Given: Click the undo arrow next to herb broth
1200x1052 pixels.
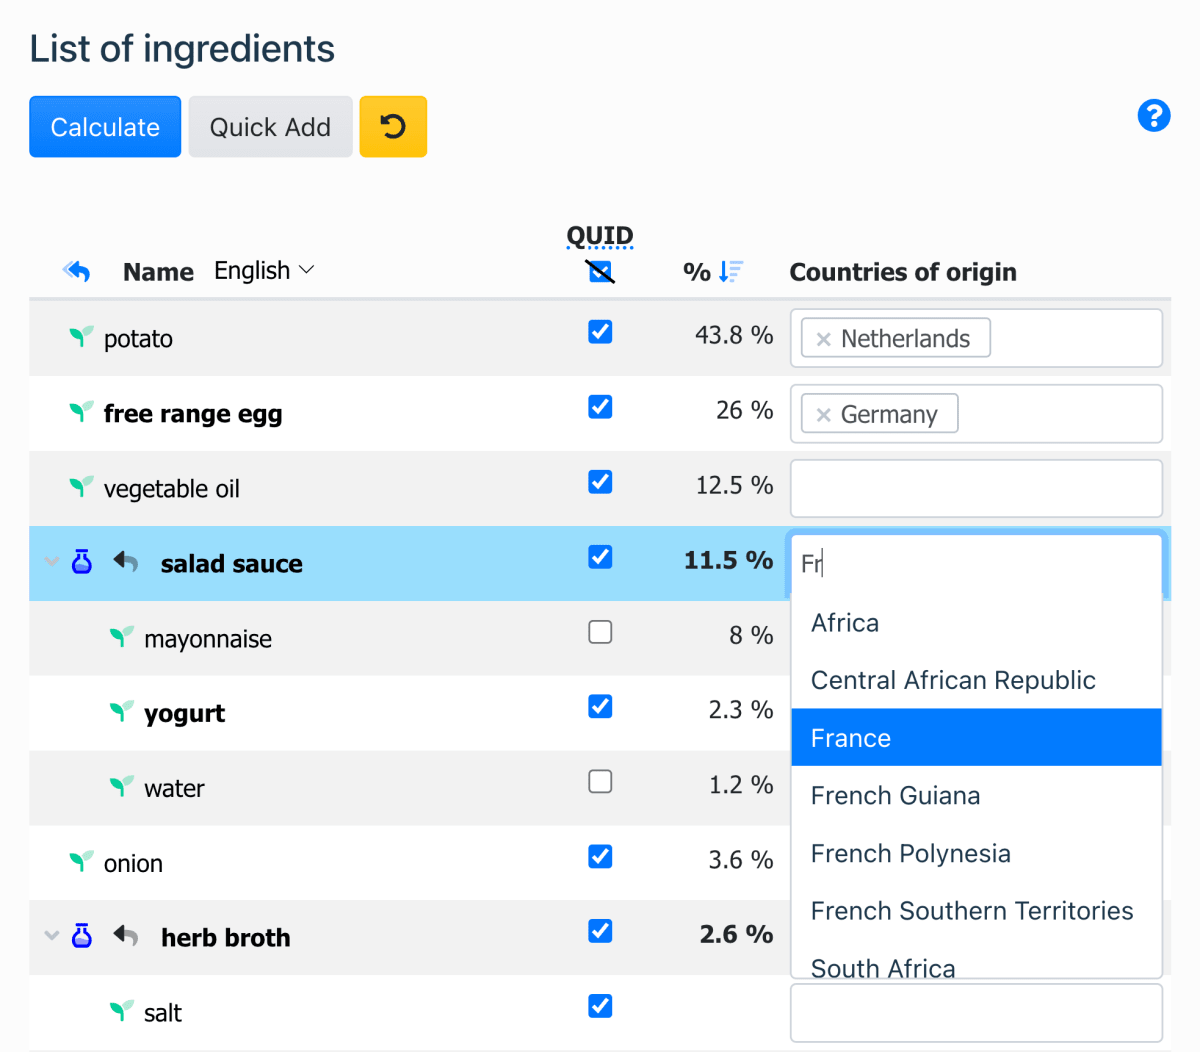Looking at the screenshot, I should pyautogui.click(x=123, y=936).
